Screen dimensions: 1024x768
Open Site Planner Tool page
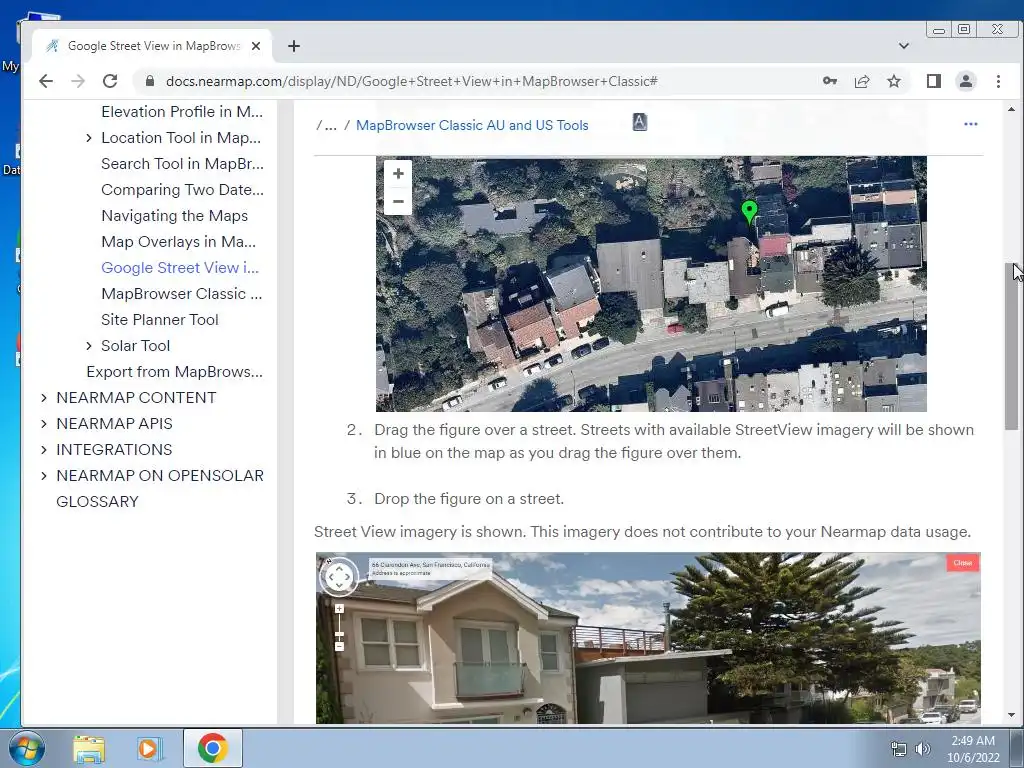pyautogui.click(x=159, y=320)
